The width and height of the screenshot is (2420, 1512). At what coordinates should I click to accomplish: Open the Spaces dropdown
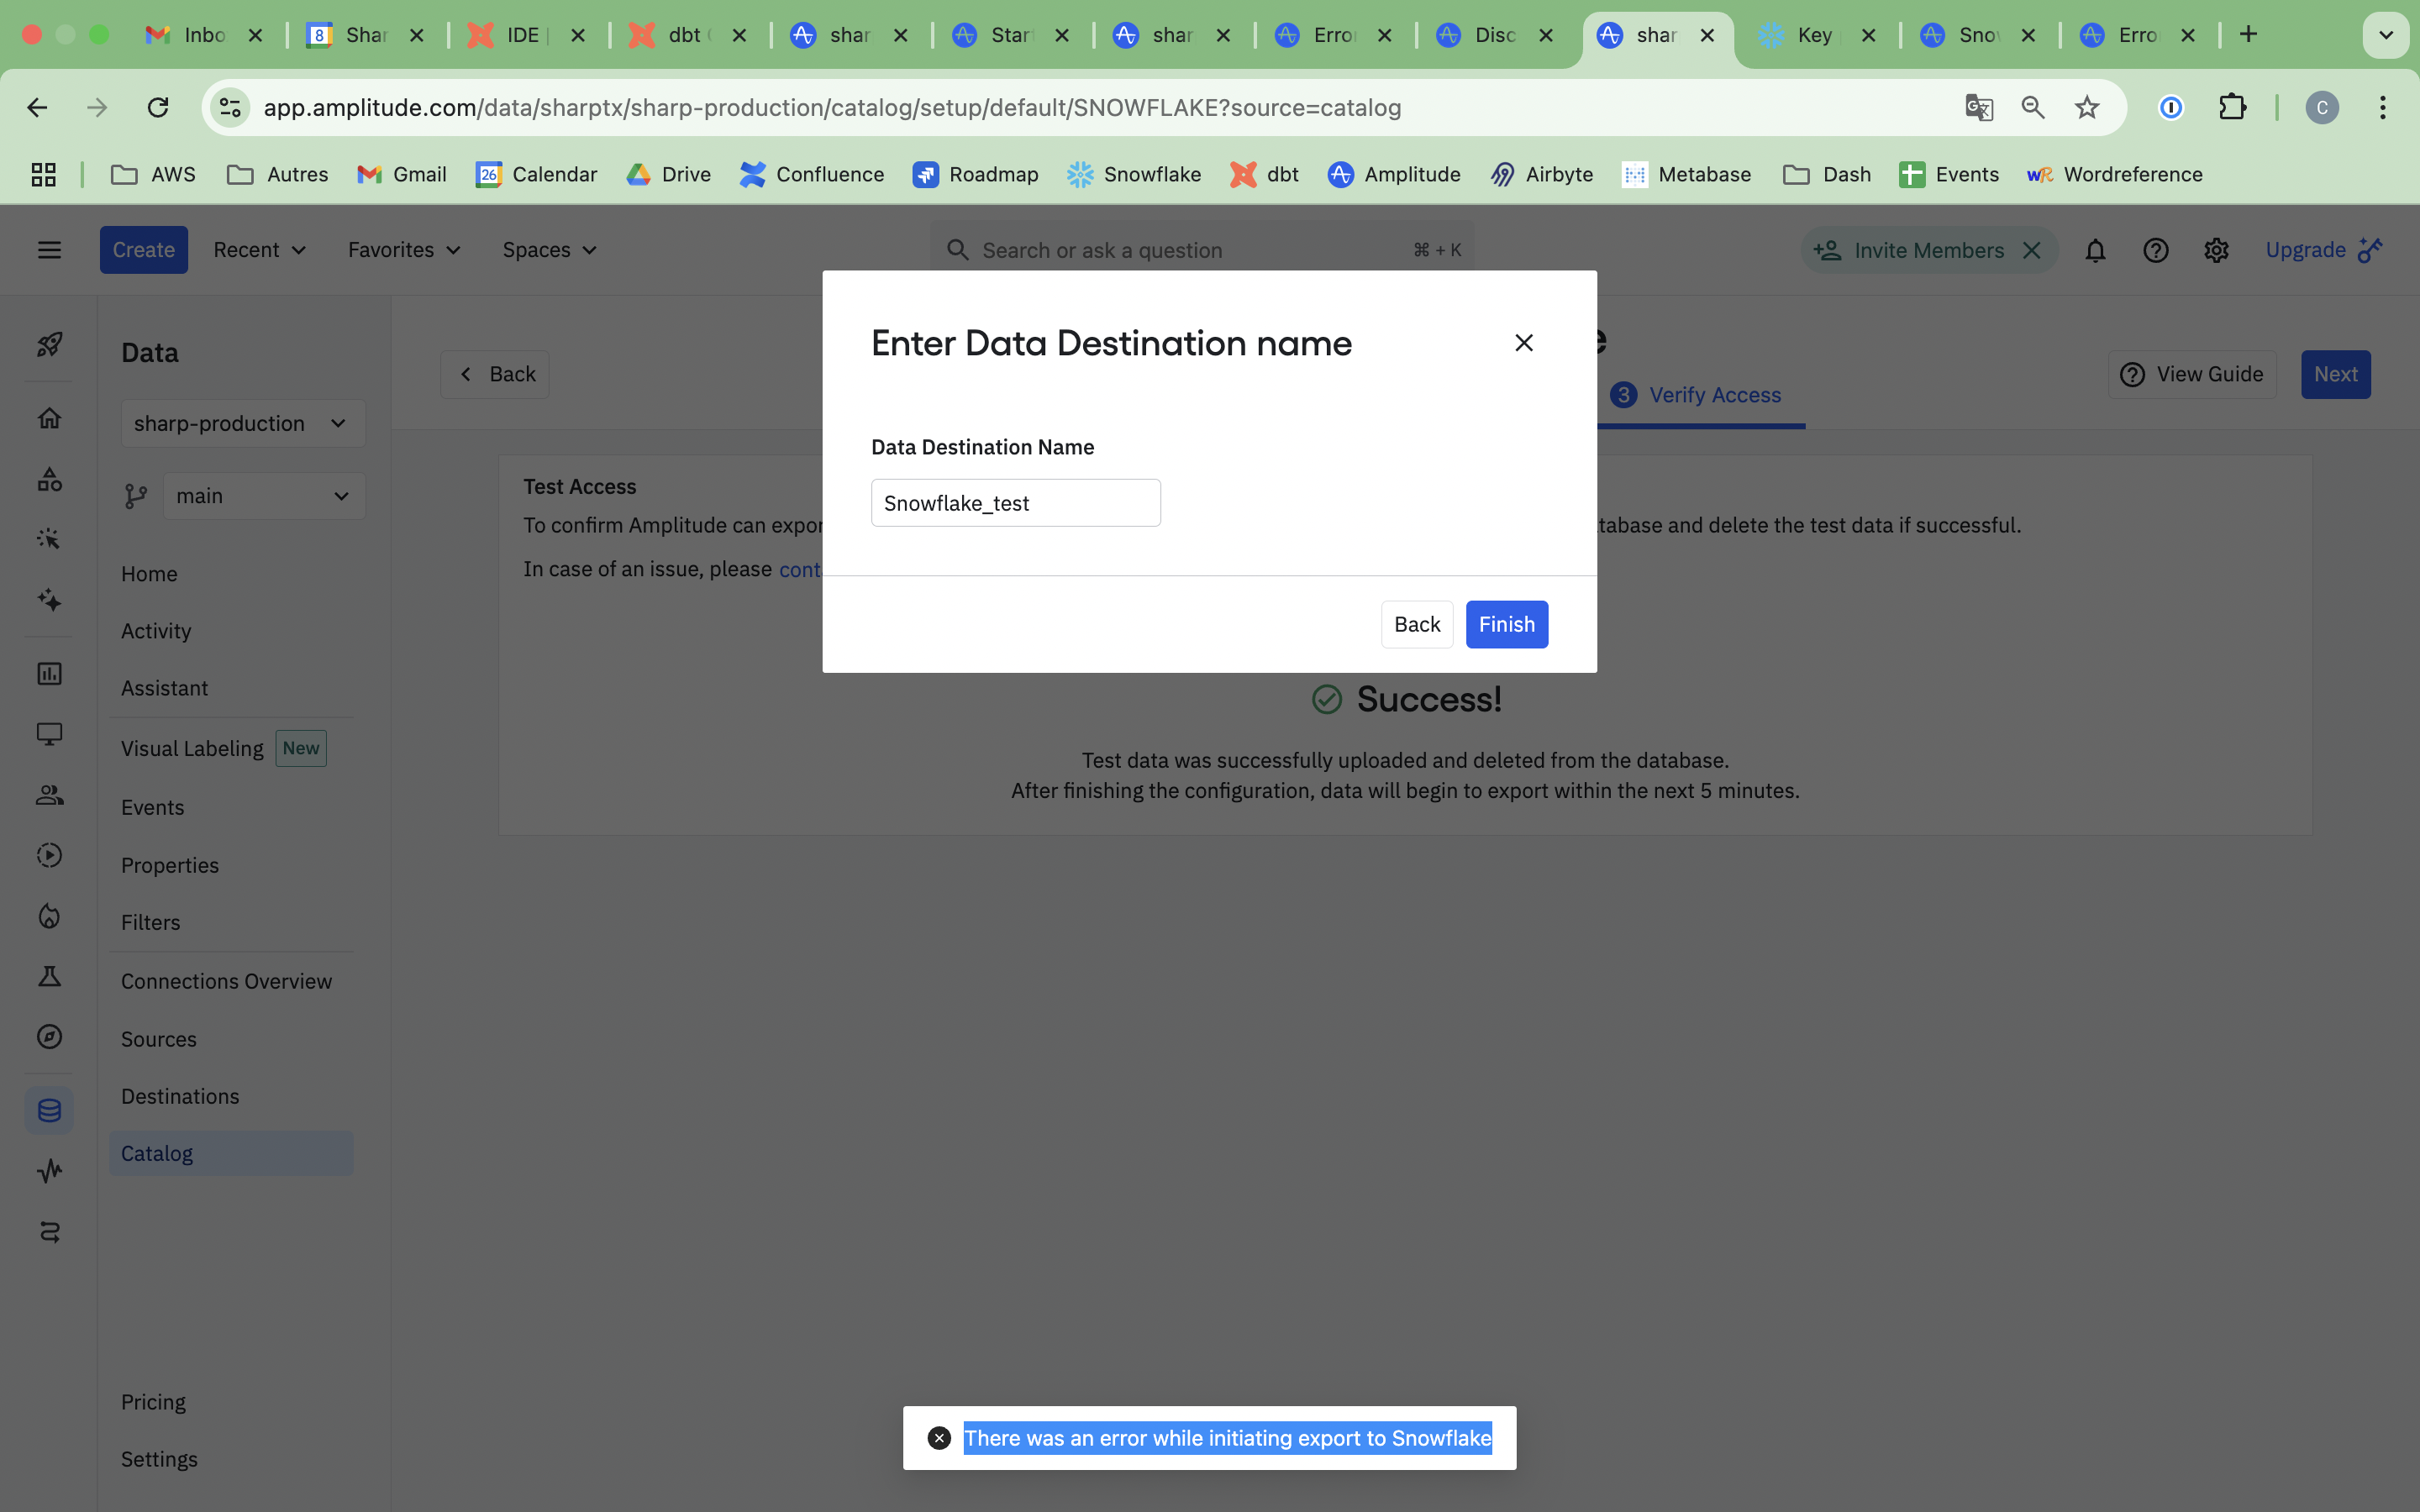pos(549,250)
